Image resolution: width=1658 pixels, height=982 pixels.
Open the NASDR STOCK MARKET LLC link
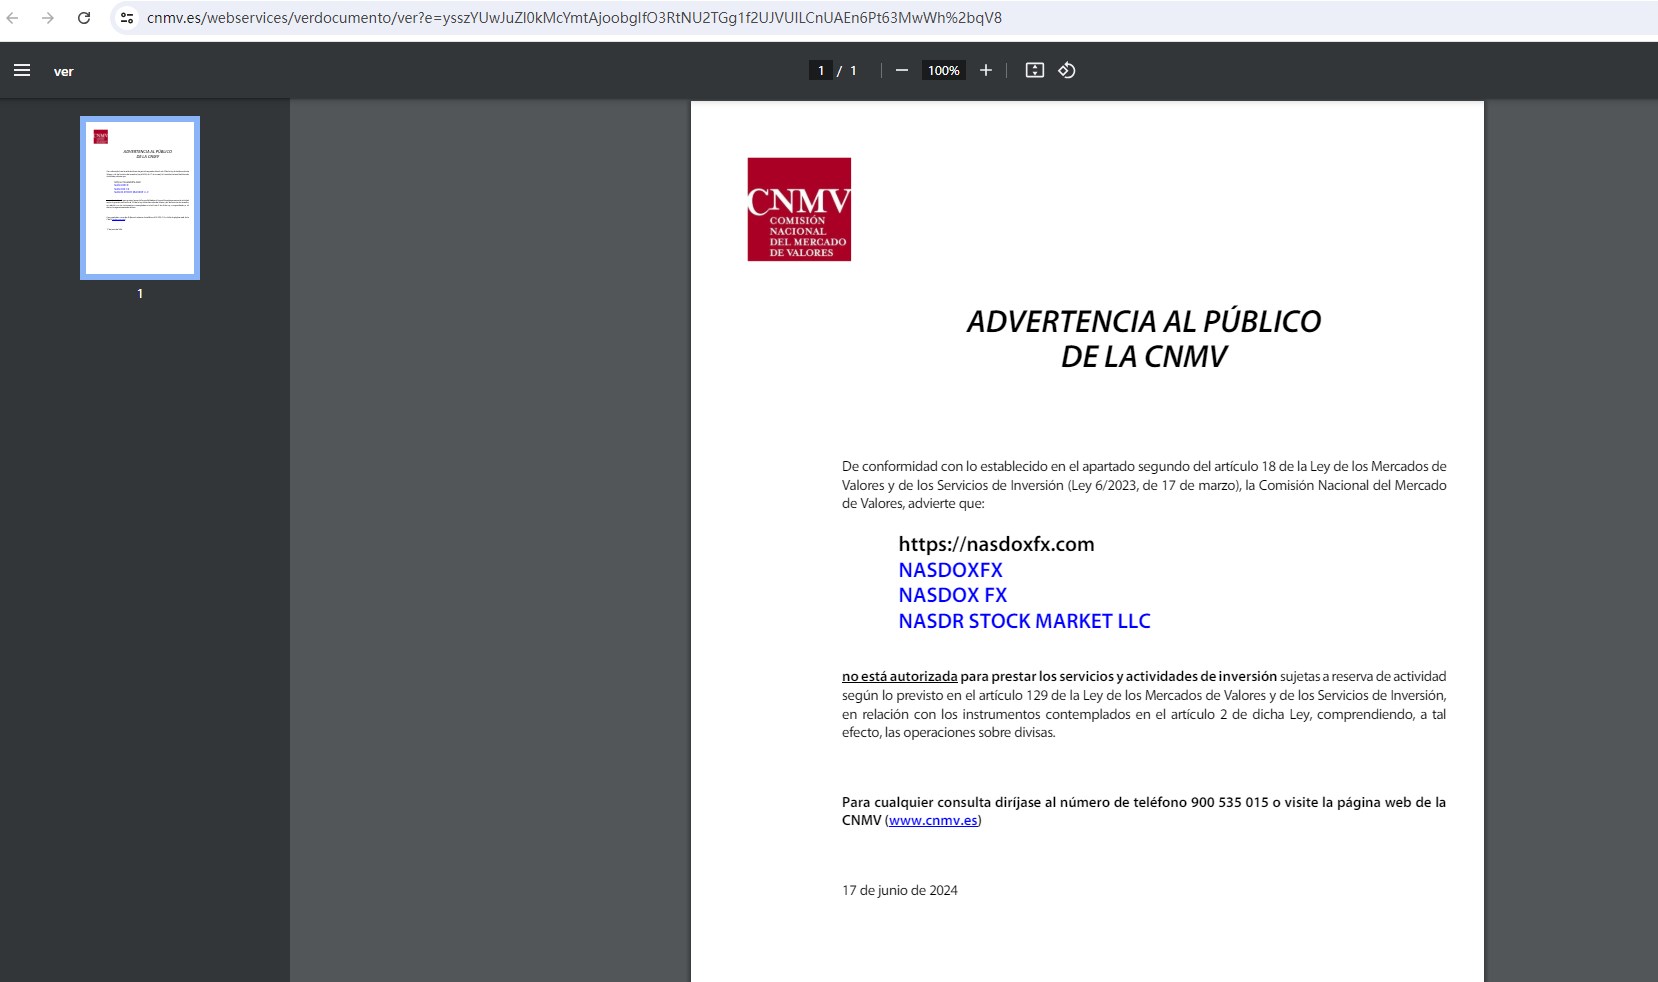click(x=1024, y=621)
